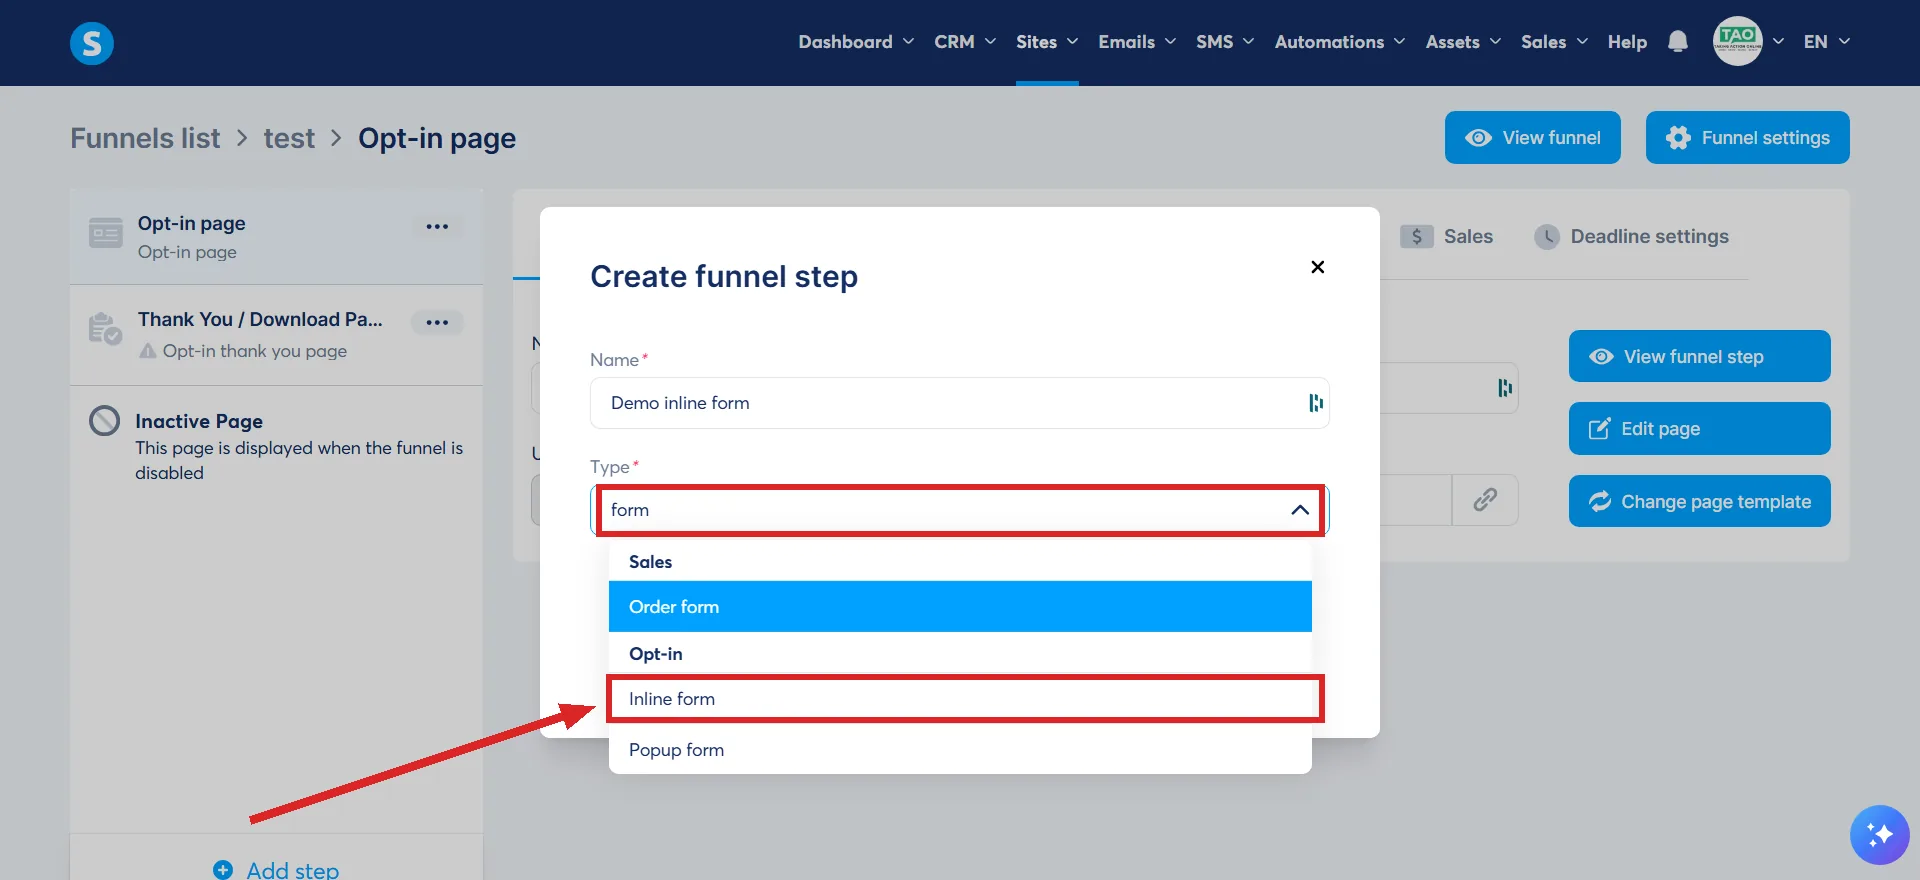Go to Funnels list breadcrumb
The width and height of the screenshot is (1920, 880).
(145, 138)
